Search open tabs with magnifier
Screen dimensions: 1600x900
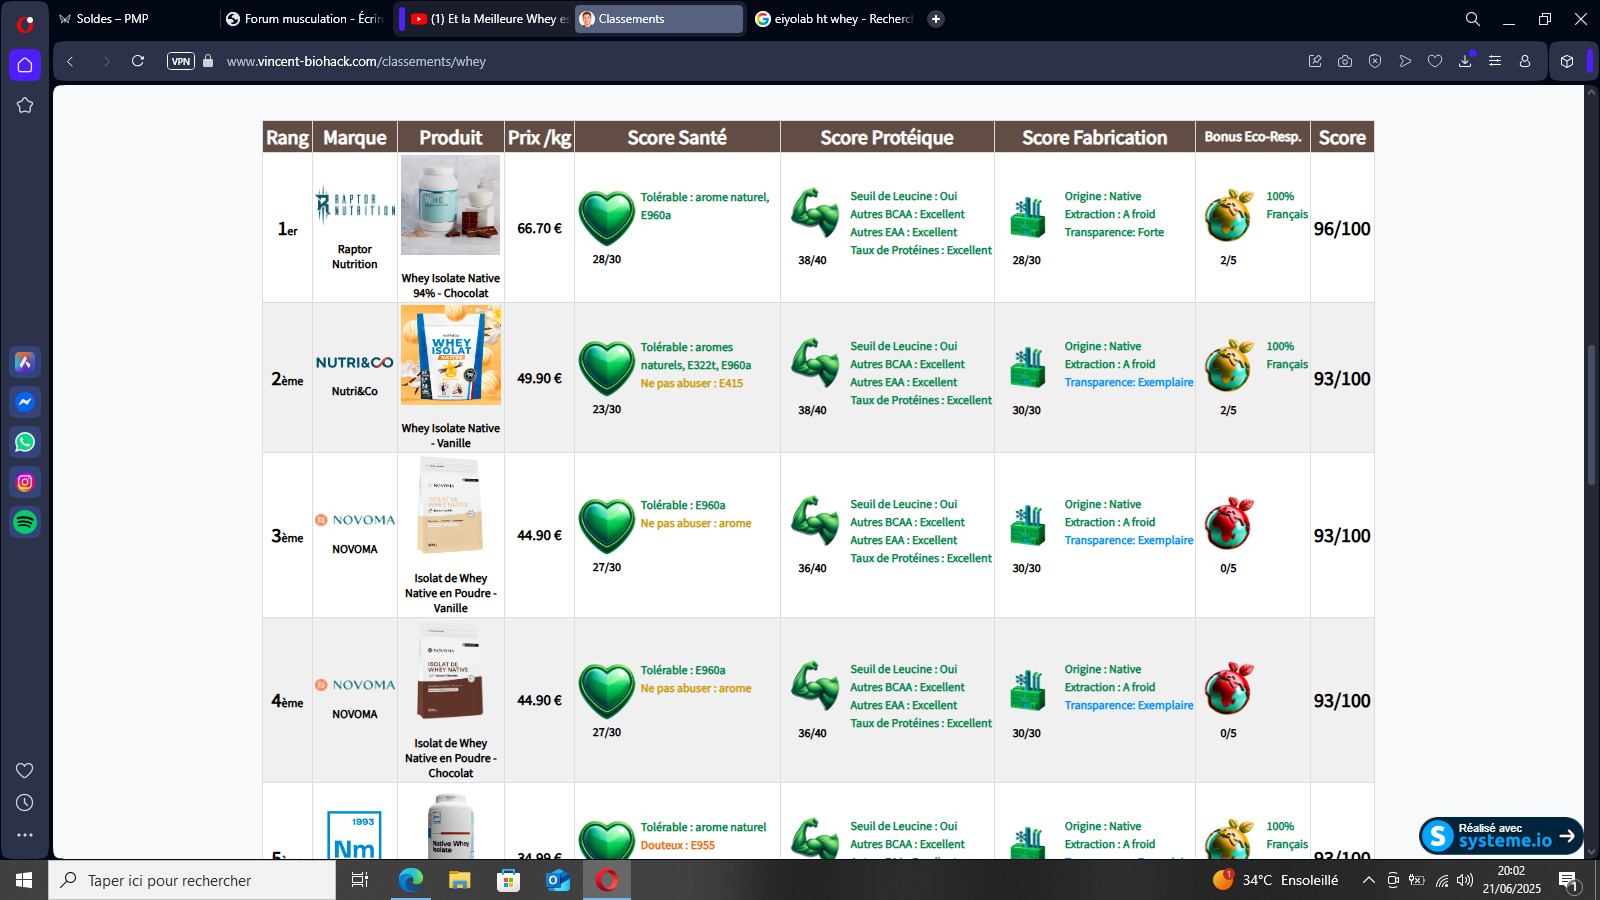(1473, 19)
